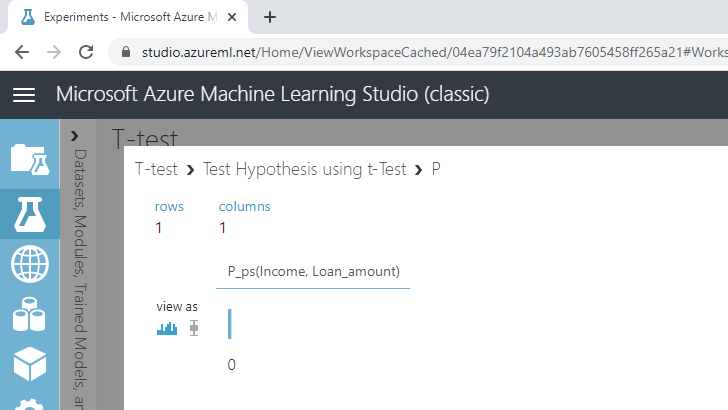
Task: Close the Experiments browser tab
Action: tap(232, 17)
